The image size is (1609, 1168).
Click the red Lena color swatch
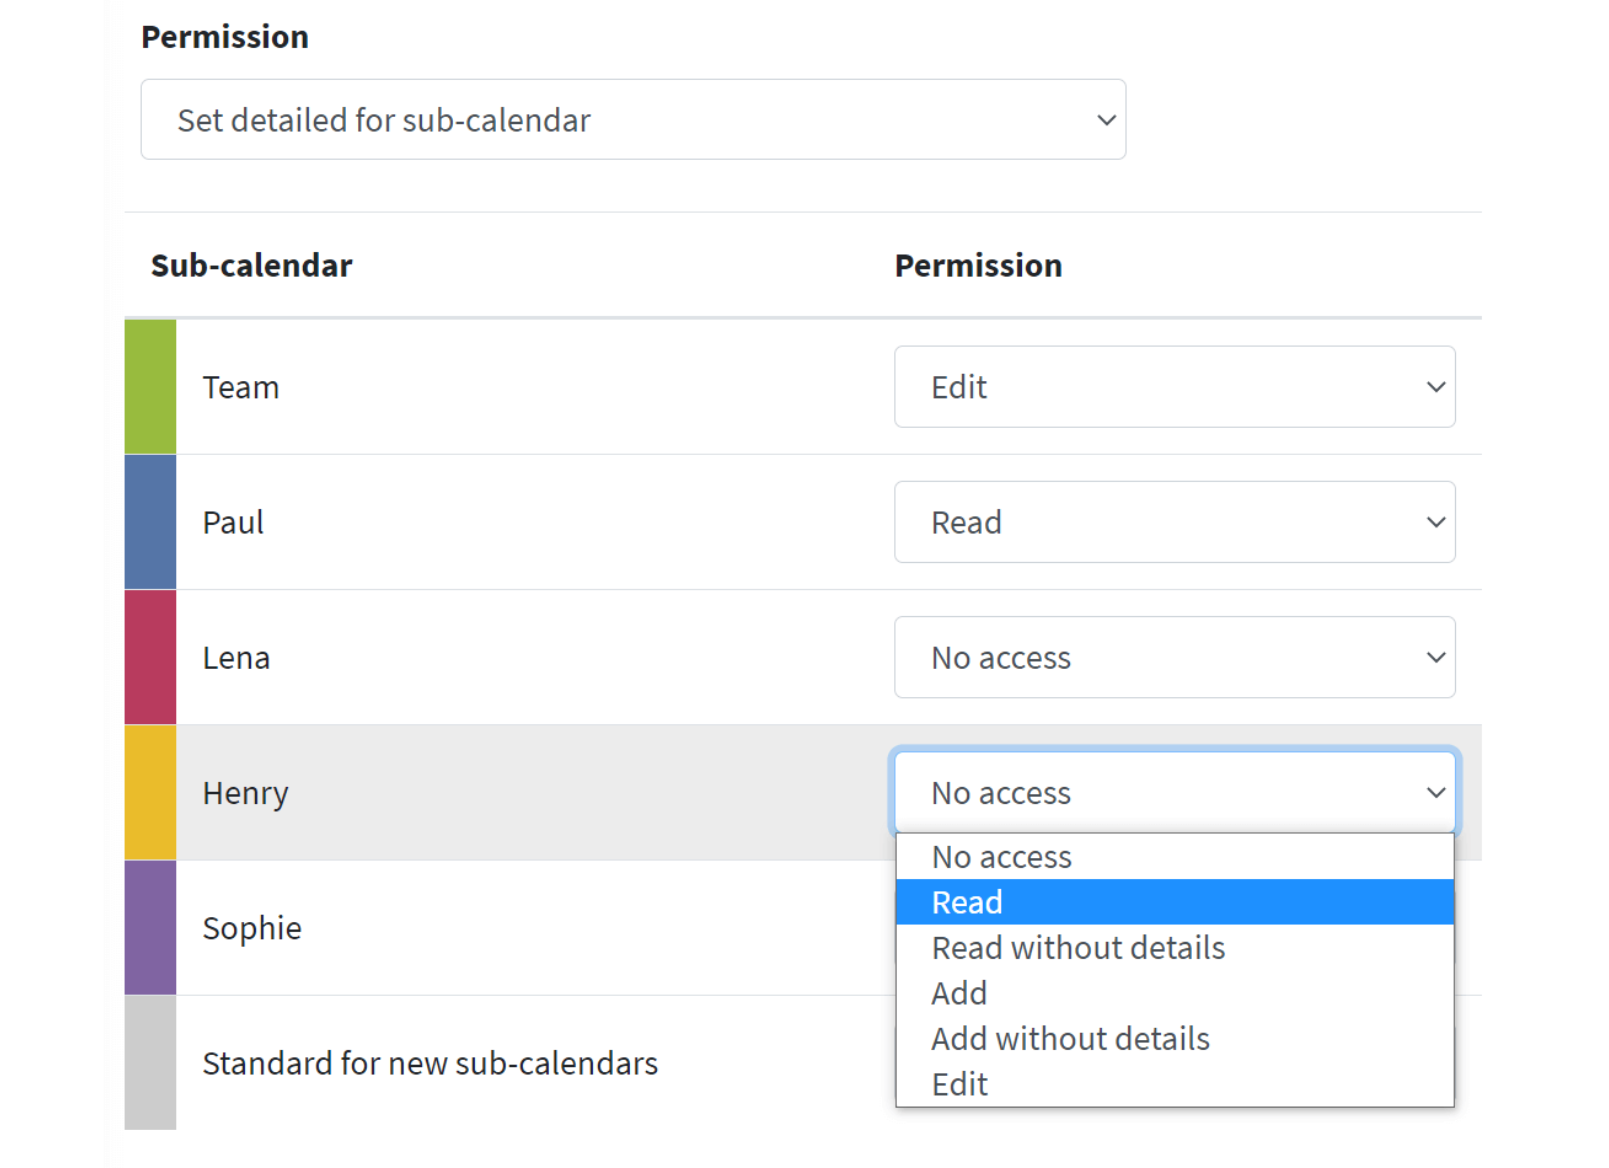150,657
